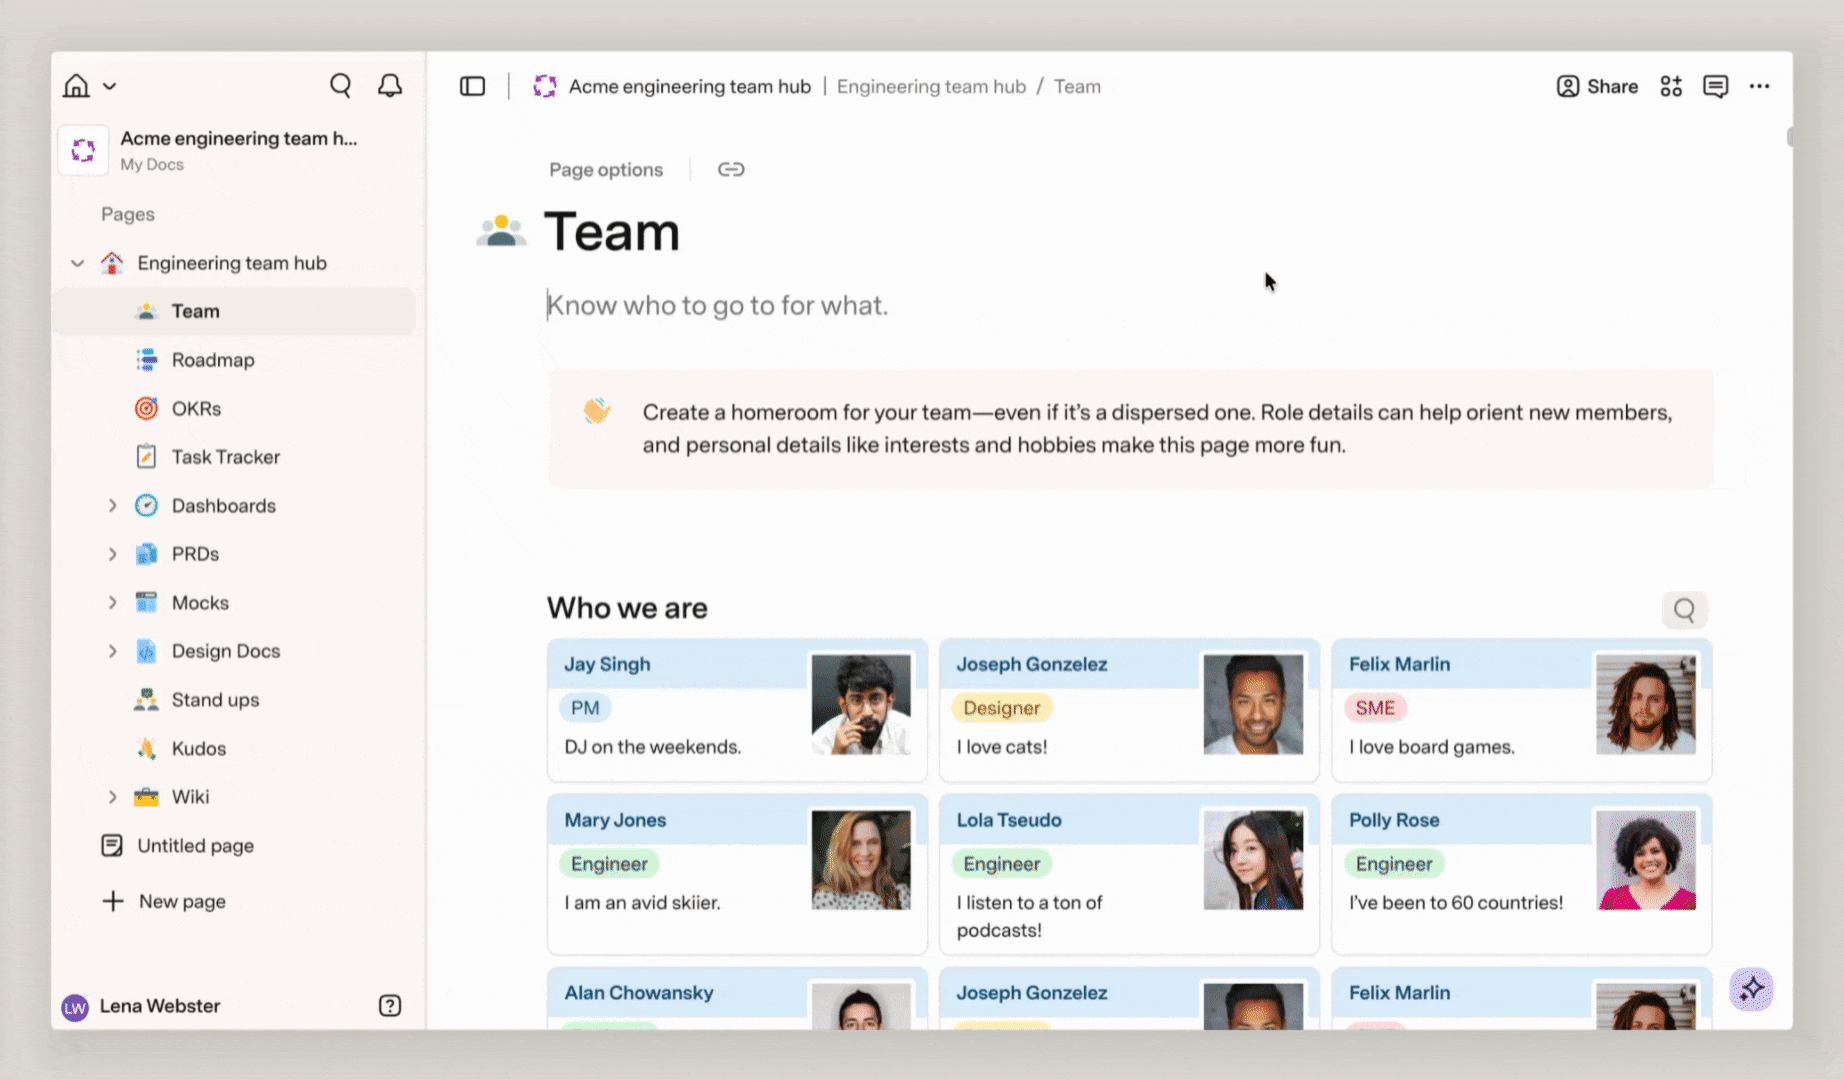This screenshot has height=1080, width=1844.
Task: Open Page options
Action: 606,170
